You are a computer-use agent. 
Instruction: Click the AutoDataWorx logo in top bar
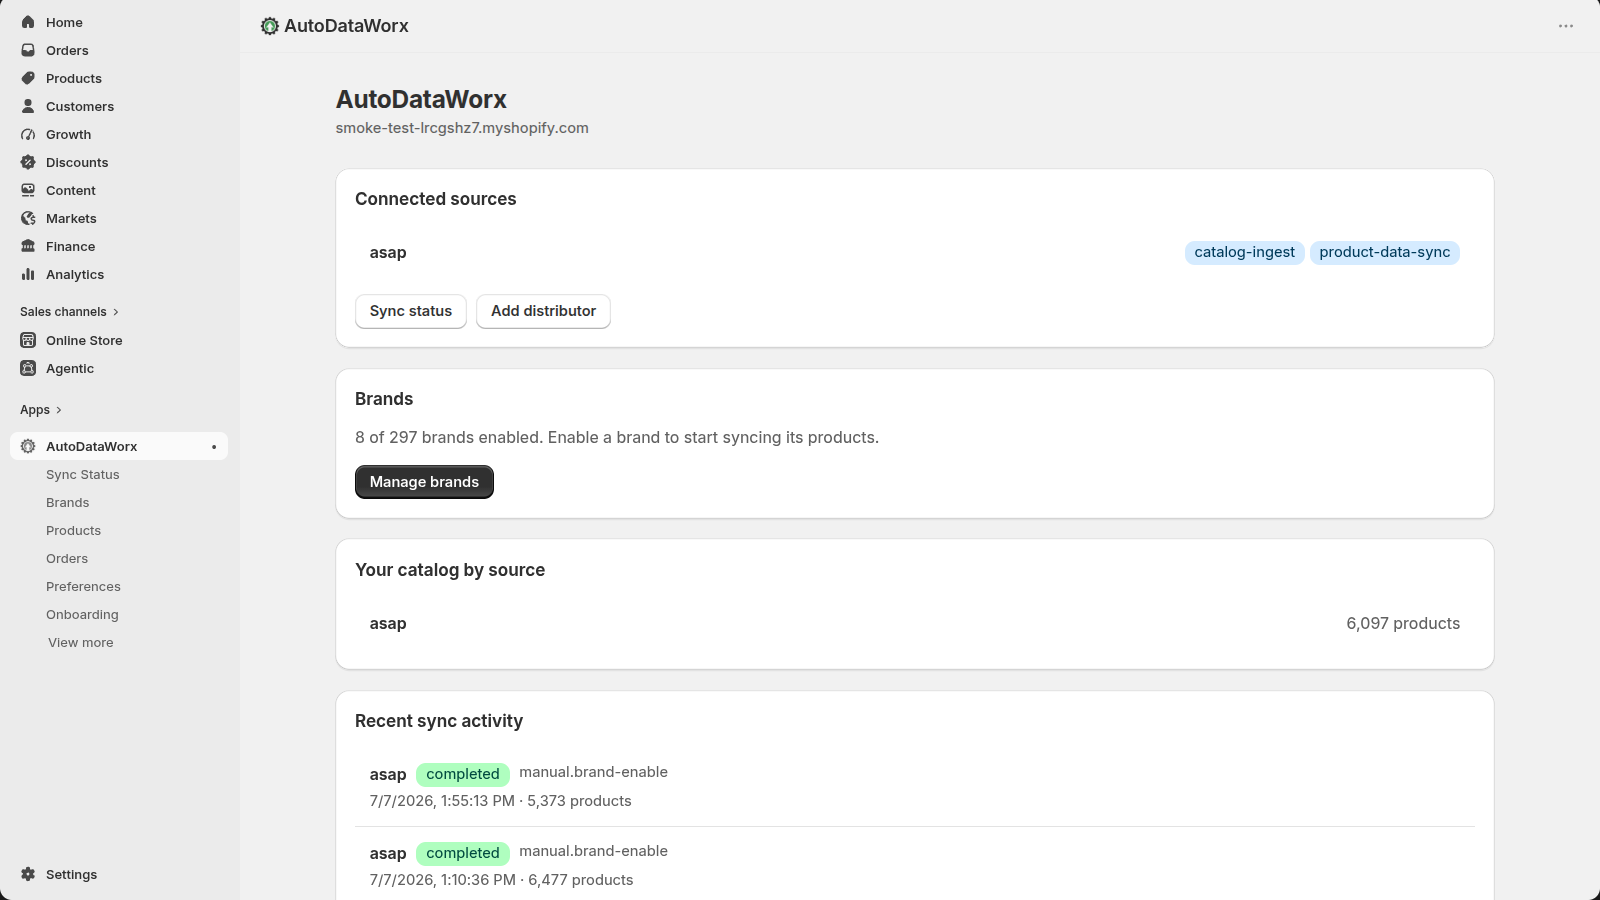pyautogui.click(x=270, y=26)
